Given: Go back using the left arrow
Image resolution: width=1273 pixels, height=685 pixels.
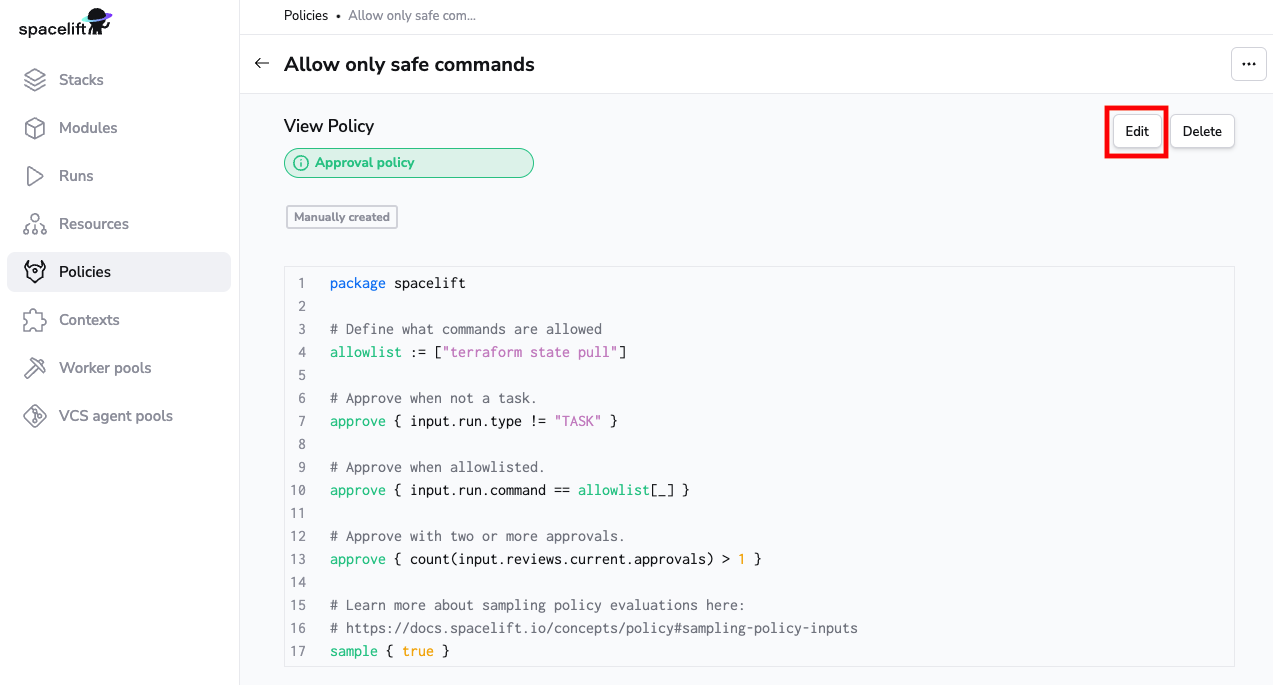Looking at the screenshot, I should pyautogui.click(x=262, y=63).
